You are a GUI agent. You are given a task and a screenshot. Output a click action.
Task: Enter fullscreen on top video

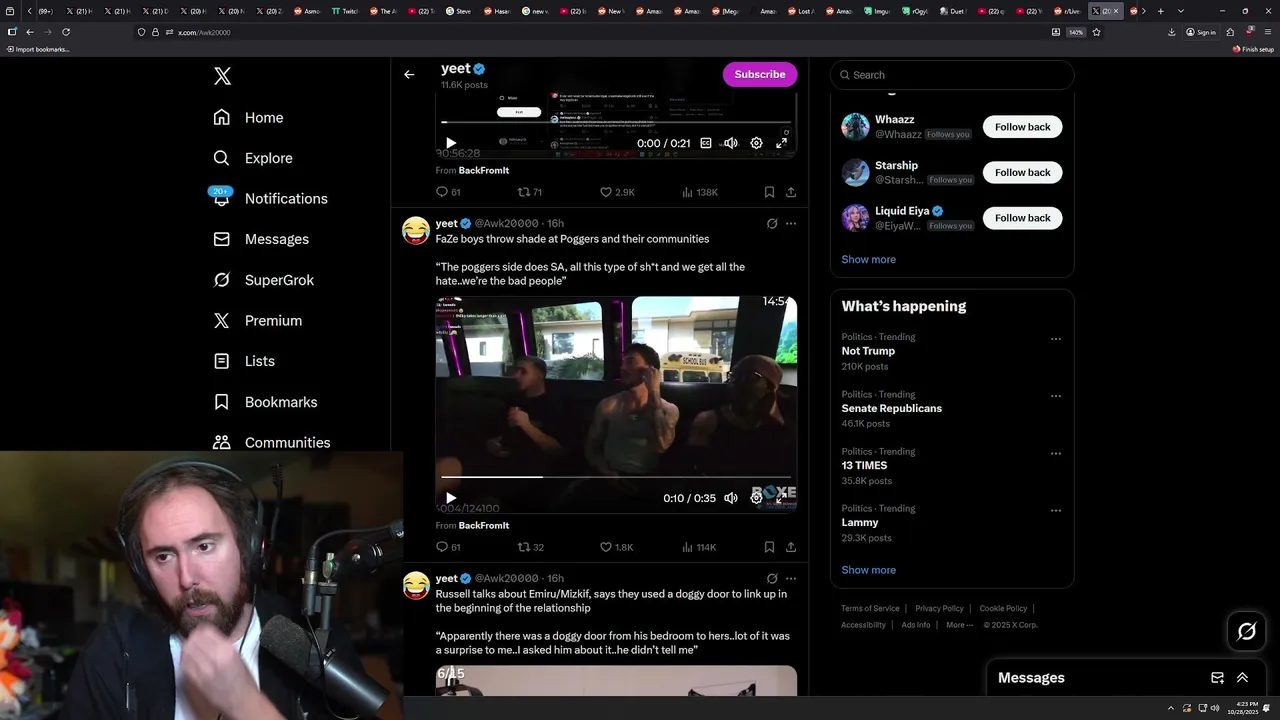tap(782, 143)
